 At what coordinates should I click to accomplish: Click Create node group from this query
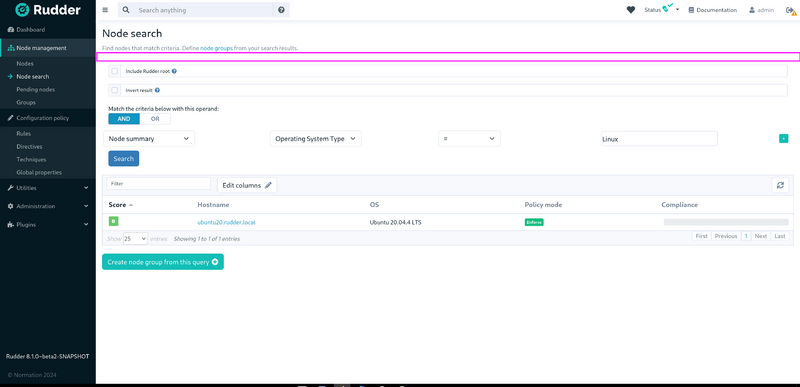[x=163, y=262]
